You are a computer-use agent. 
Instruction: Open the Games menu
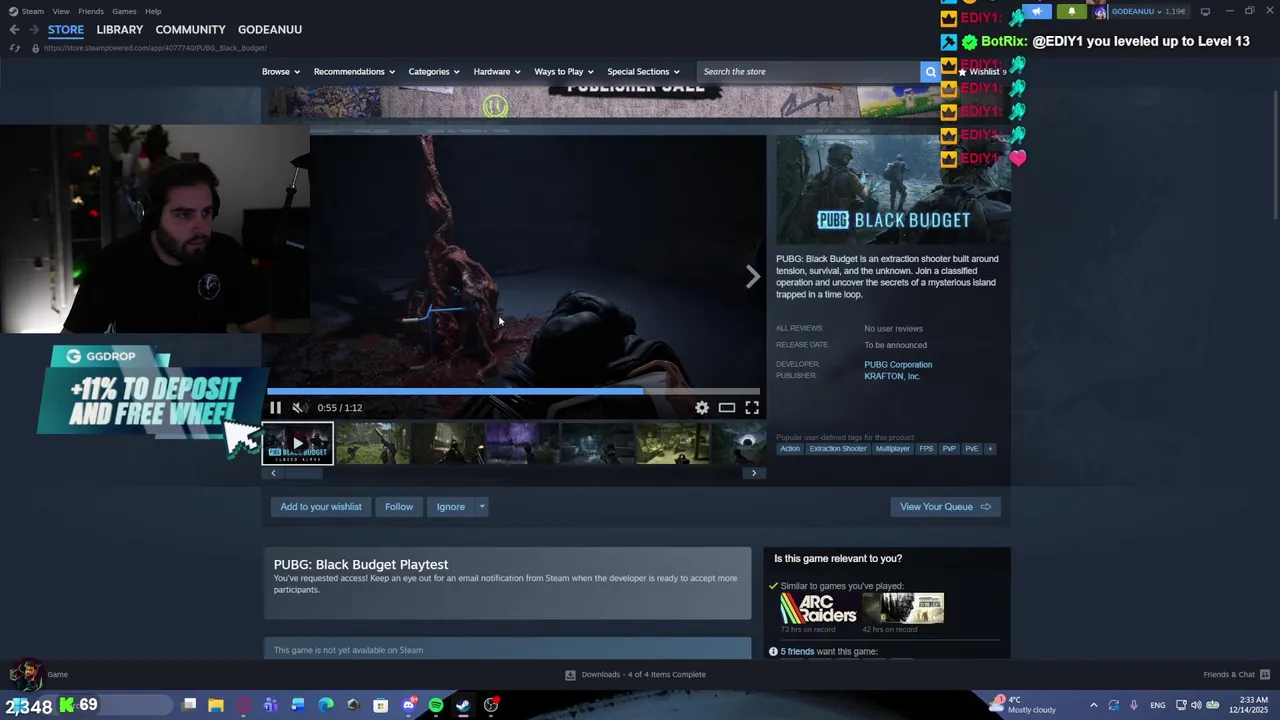124,11
